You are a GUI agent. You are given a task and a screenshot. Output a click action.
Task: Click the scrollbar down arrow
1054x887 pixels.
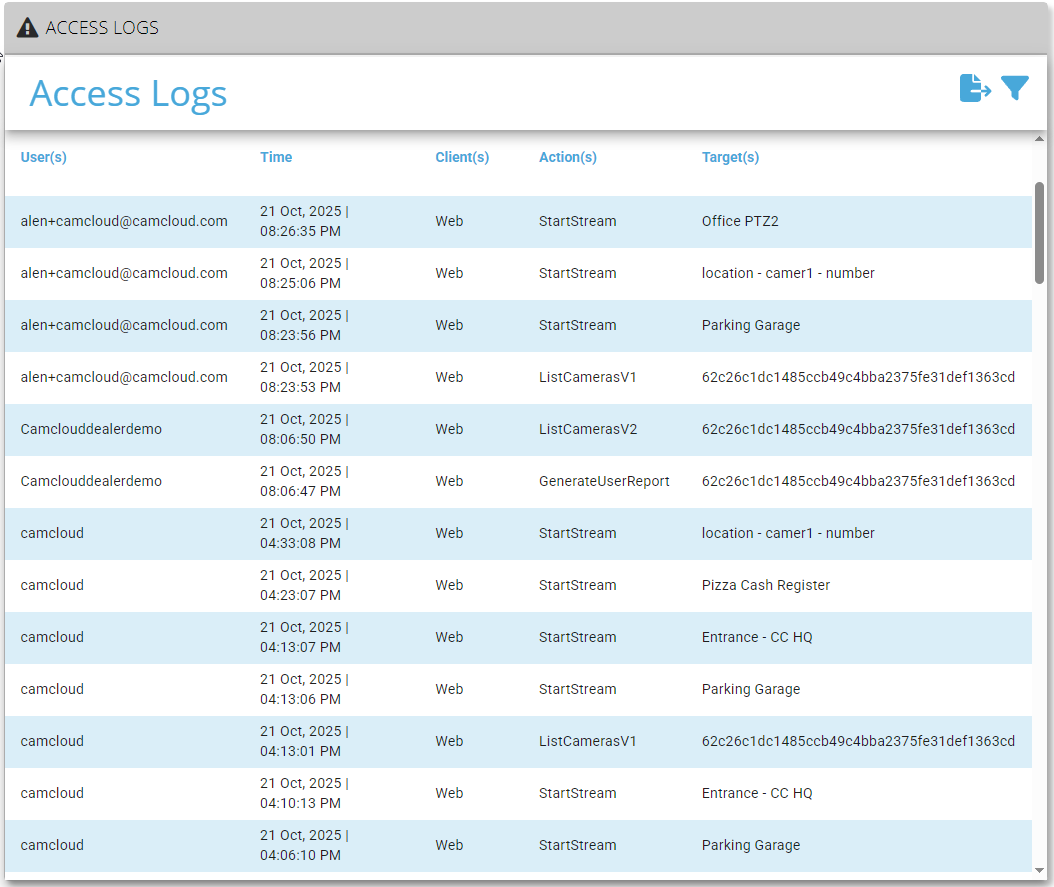click(x=1040, y=870)
